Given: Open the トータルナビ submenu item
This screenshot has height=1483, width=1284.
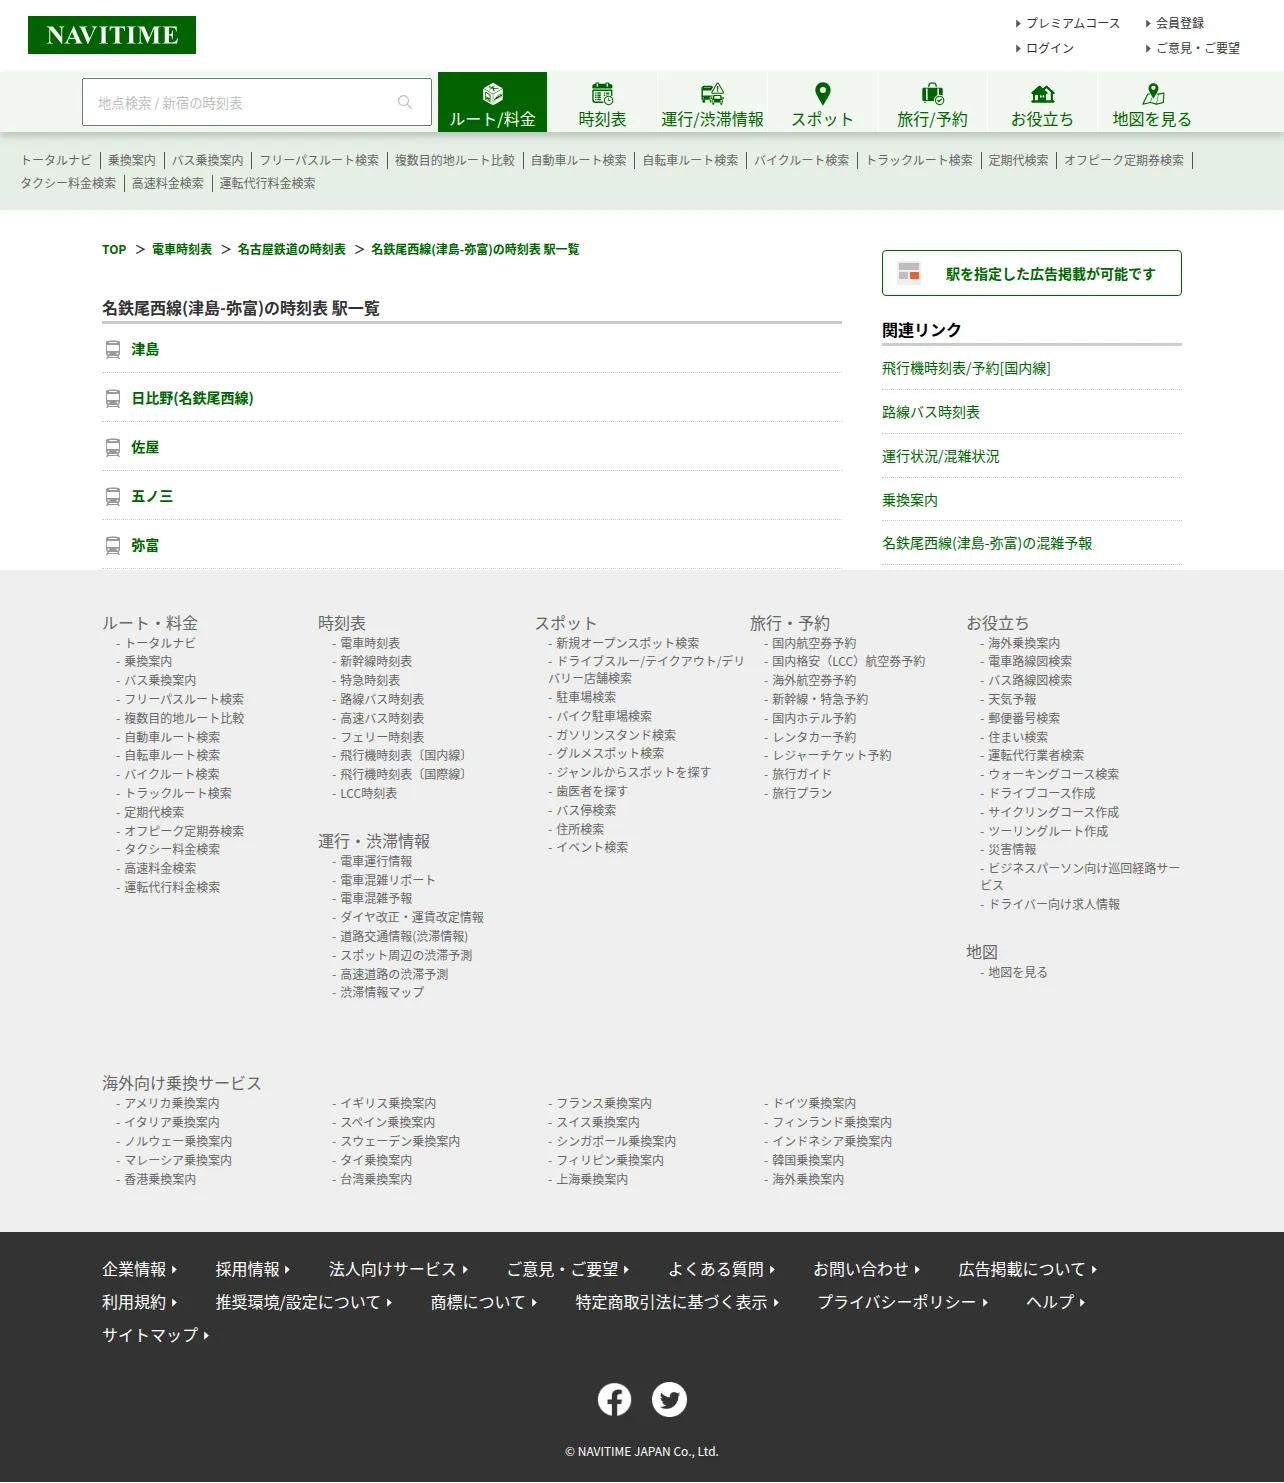Looking at the screenshot, I should point(56,160).
